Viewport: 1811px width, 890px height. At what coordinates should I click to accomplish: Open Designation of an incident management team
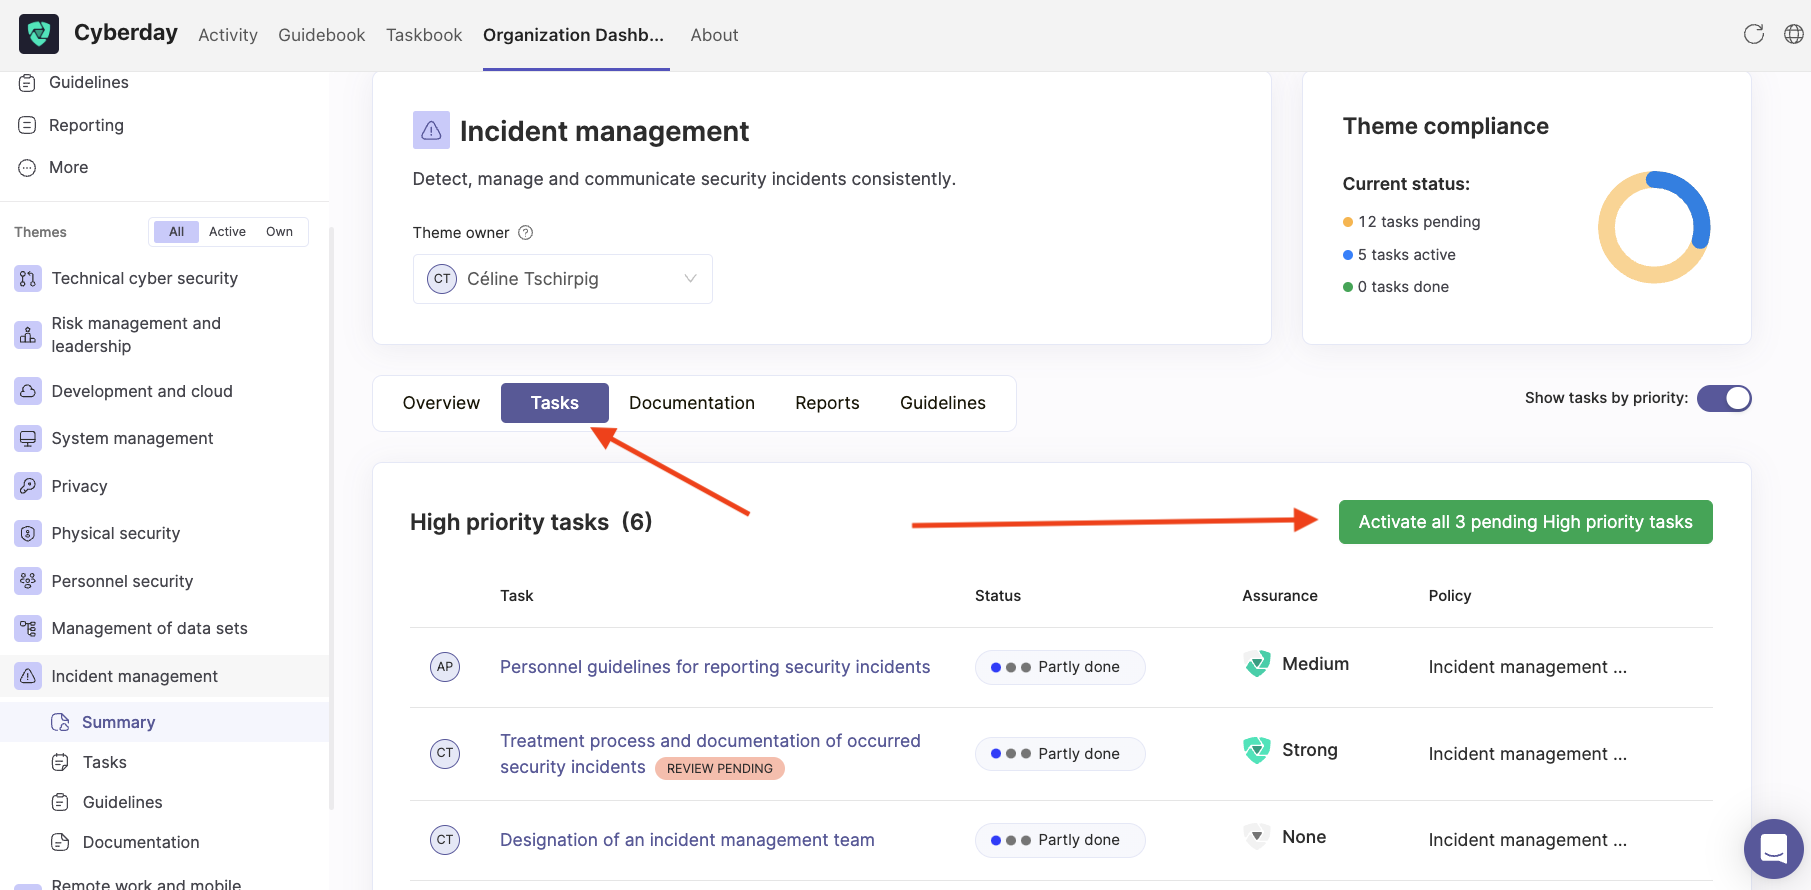pyautogui.click(x=687, y=840)
